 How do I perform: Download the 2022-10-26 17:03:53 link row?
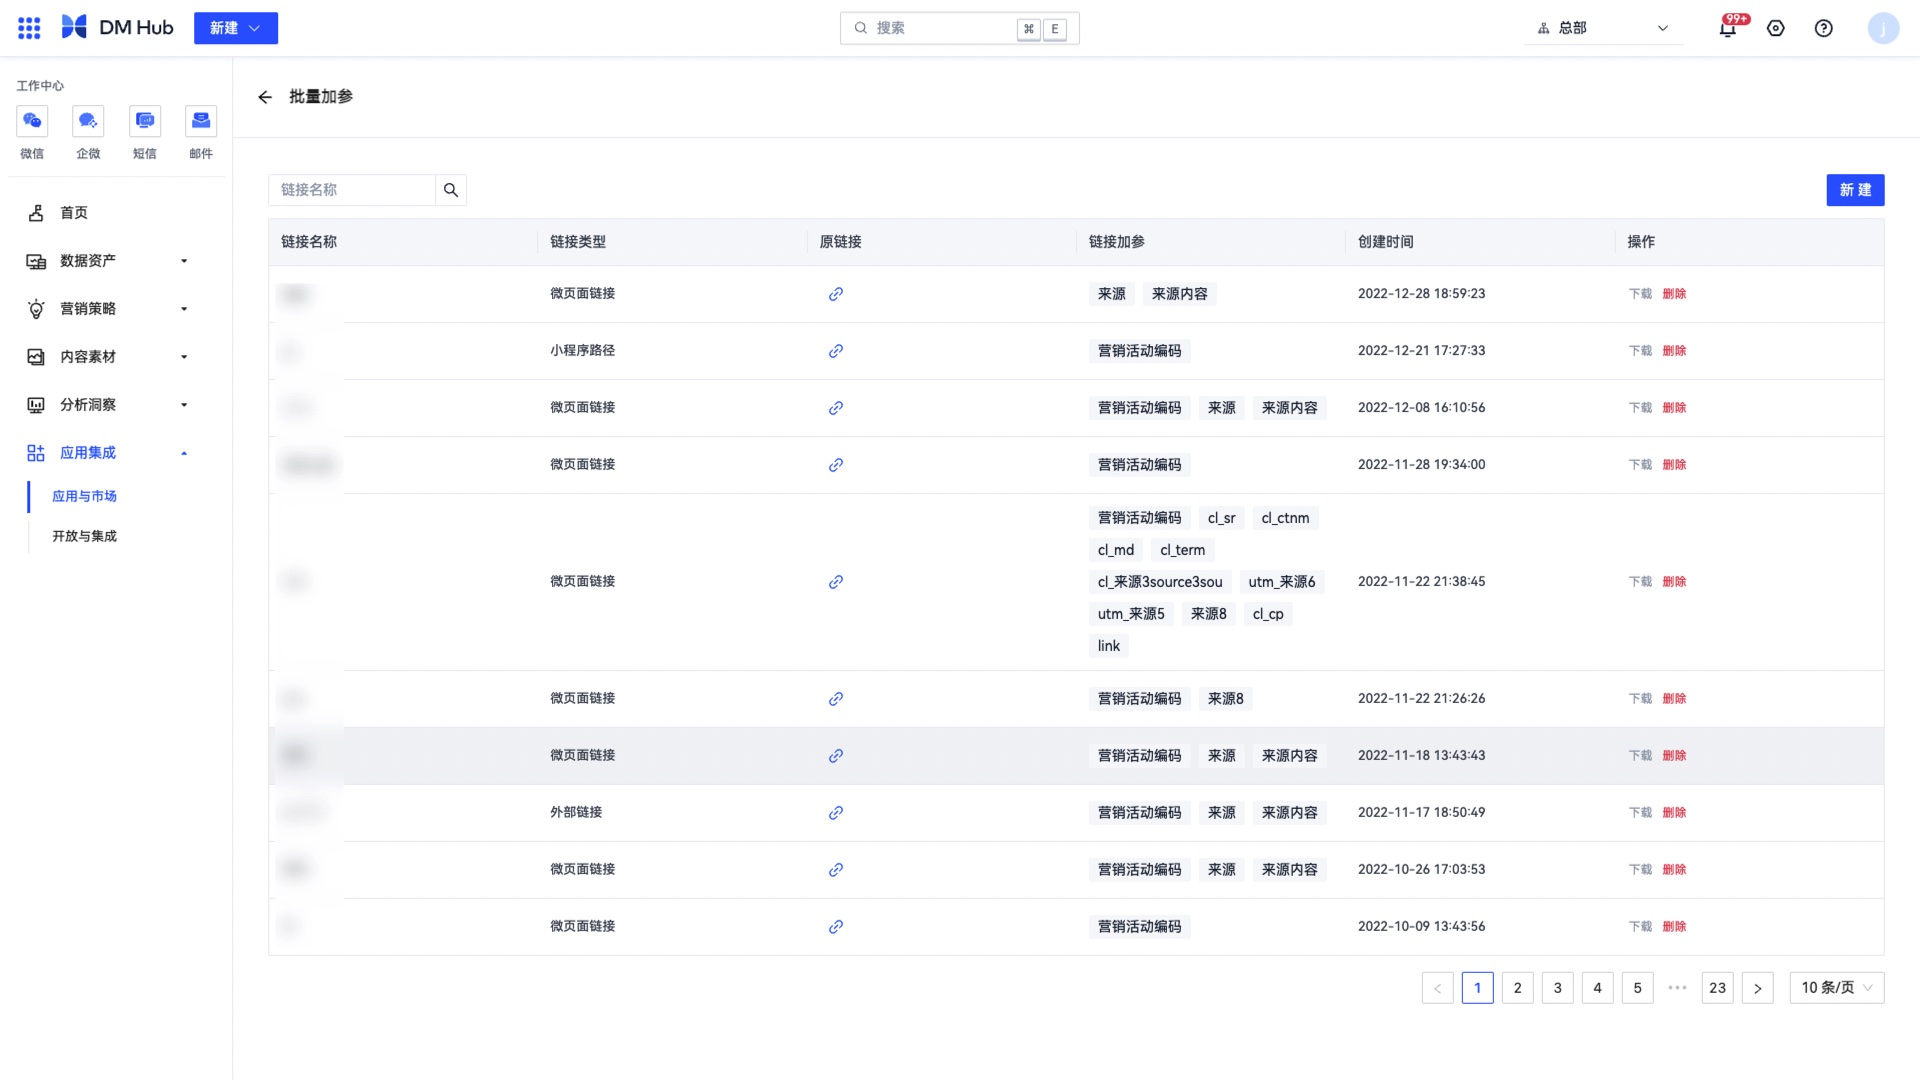tap(1640, 870)
